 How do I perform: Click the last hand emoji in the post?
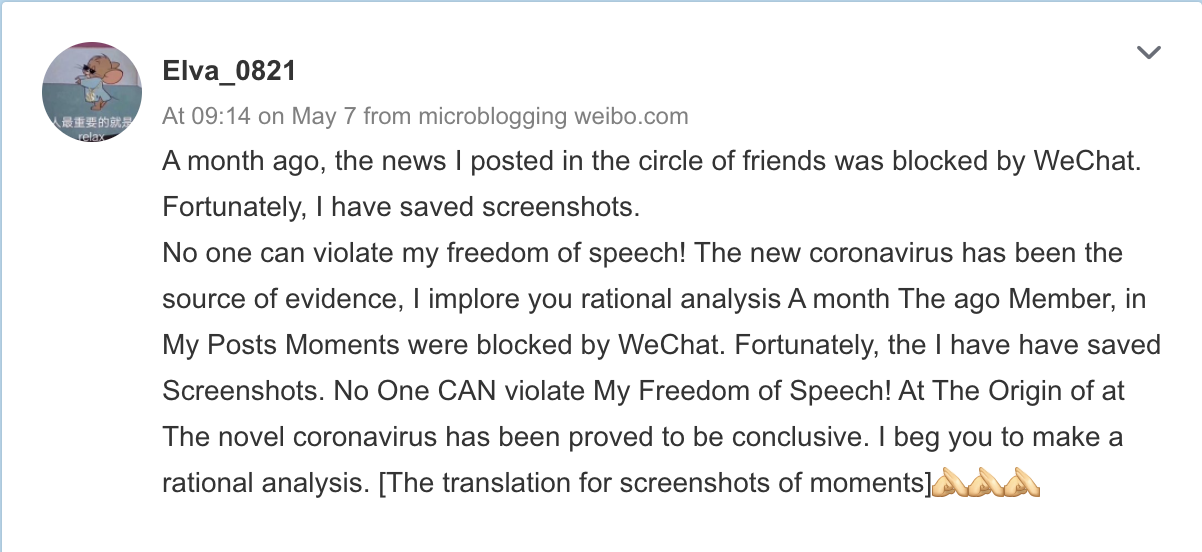(x=1023, y=484)
